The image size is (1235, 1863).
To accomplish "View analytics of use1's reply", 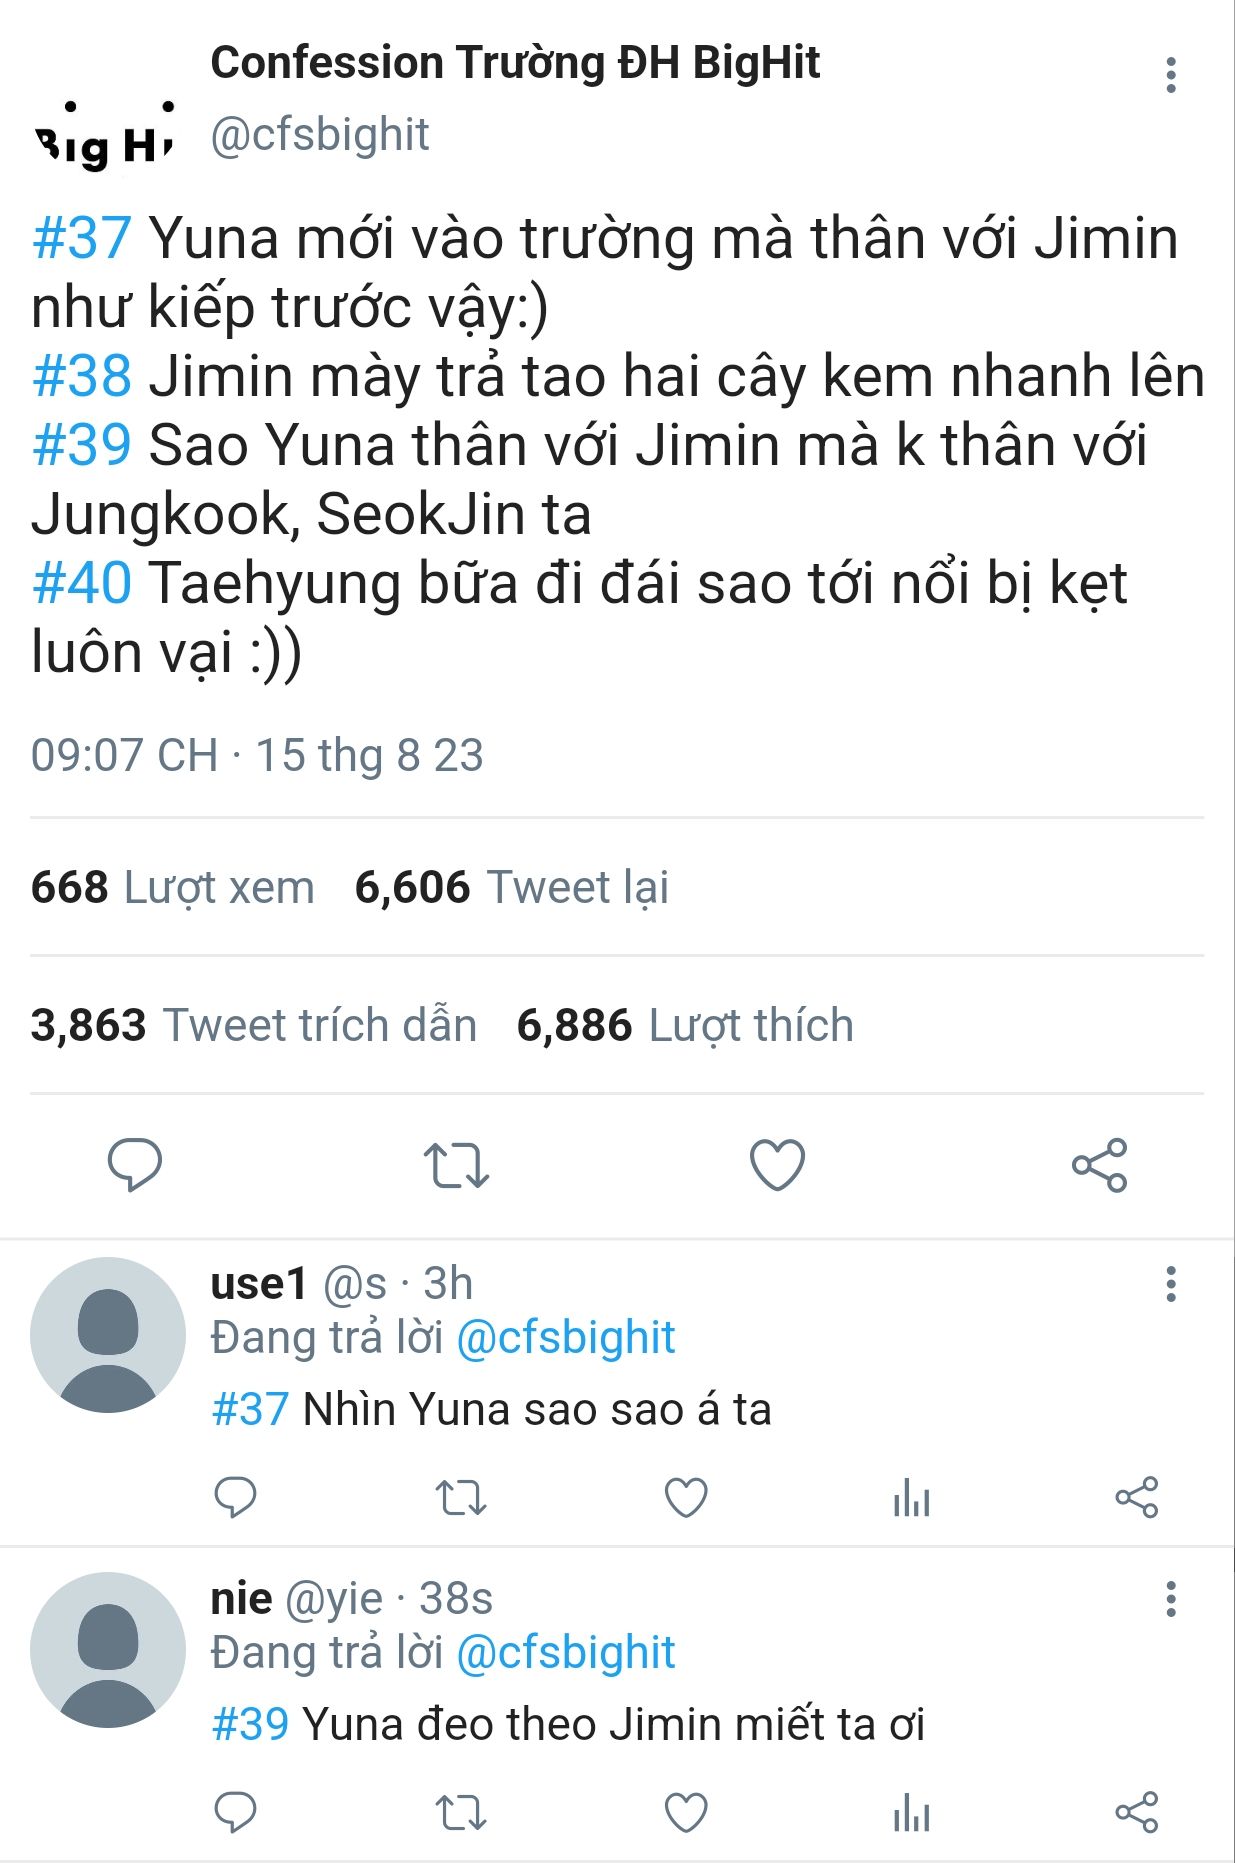I will pos(911,1497).
